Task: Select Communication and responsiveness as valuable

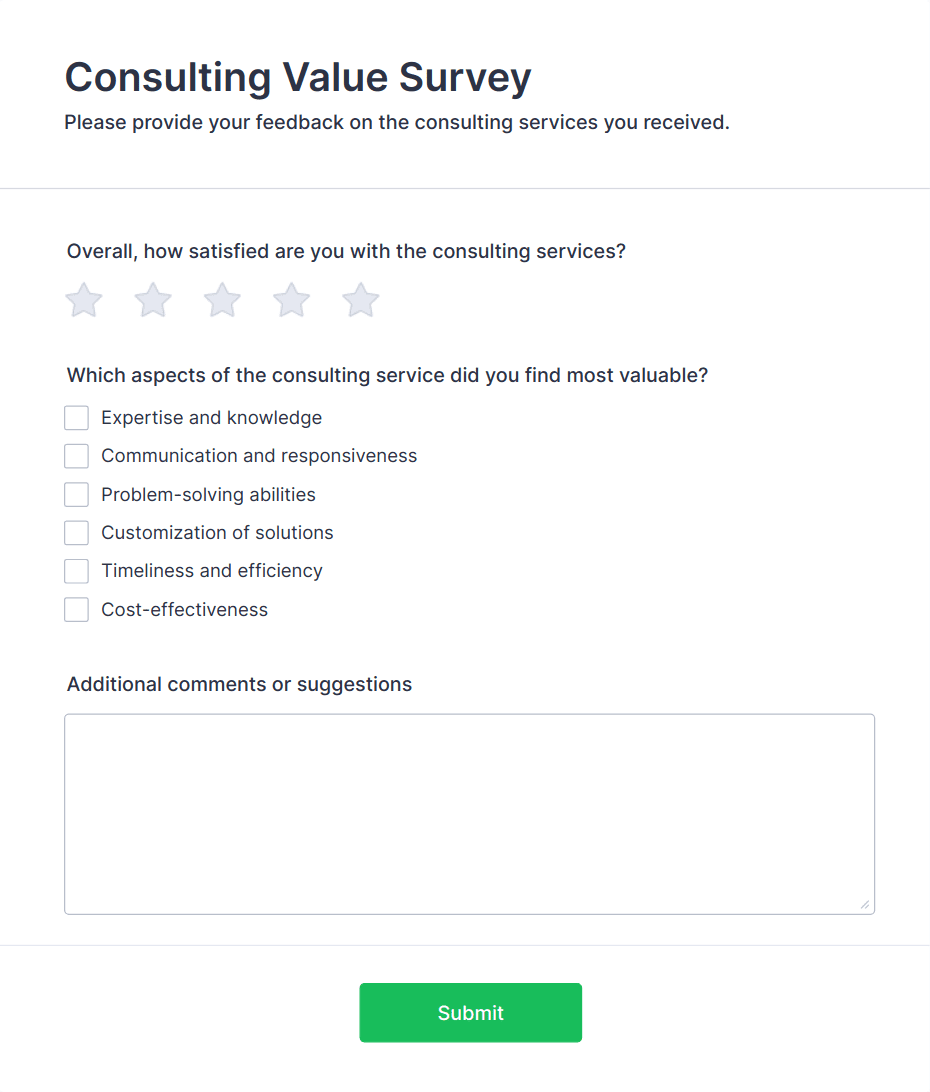Action: click(76, 455)
